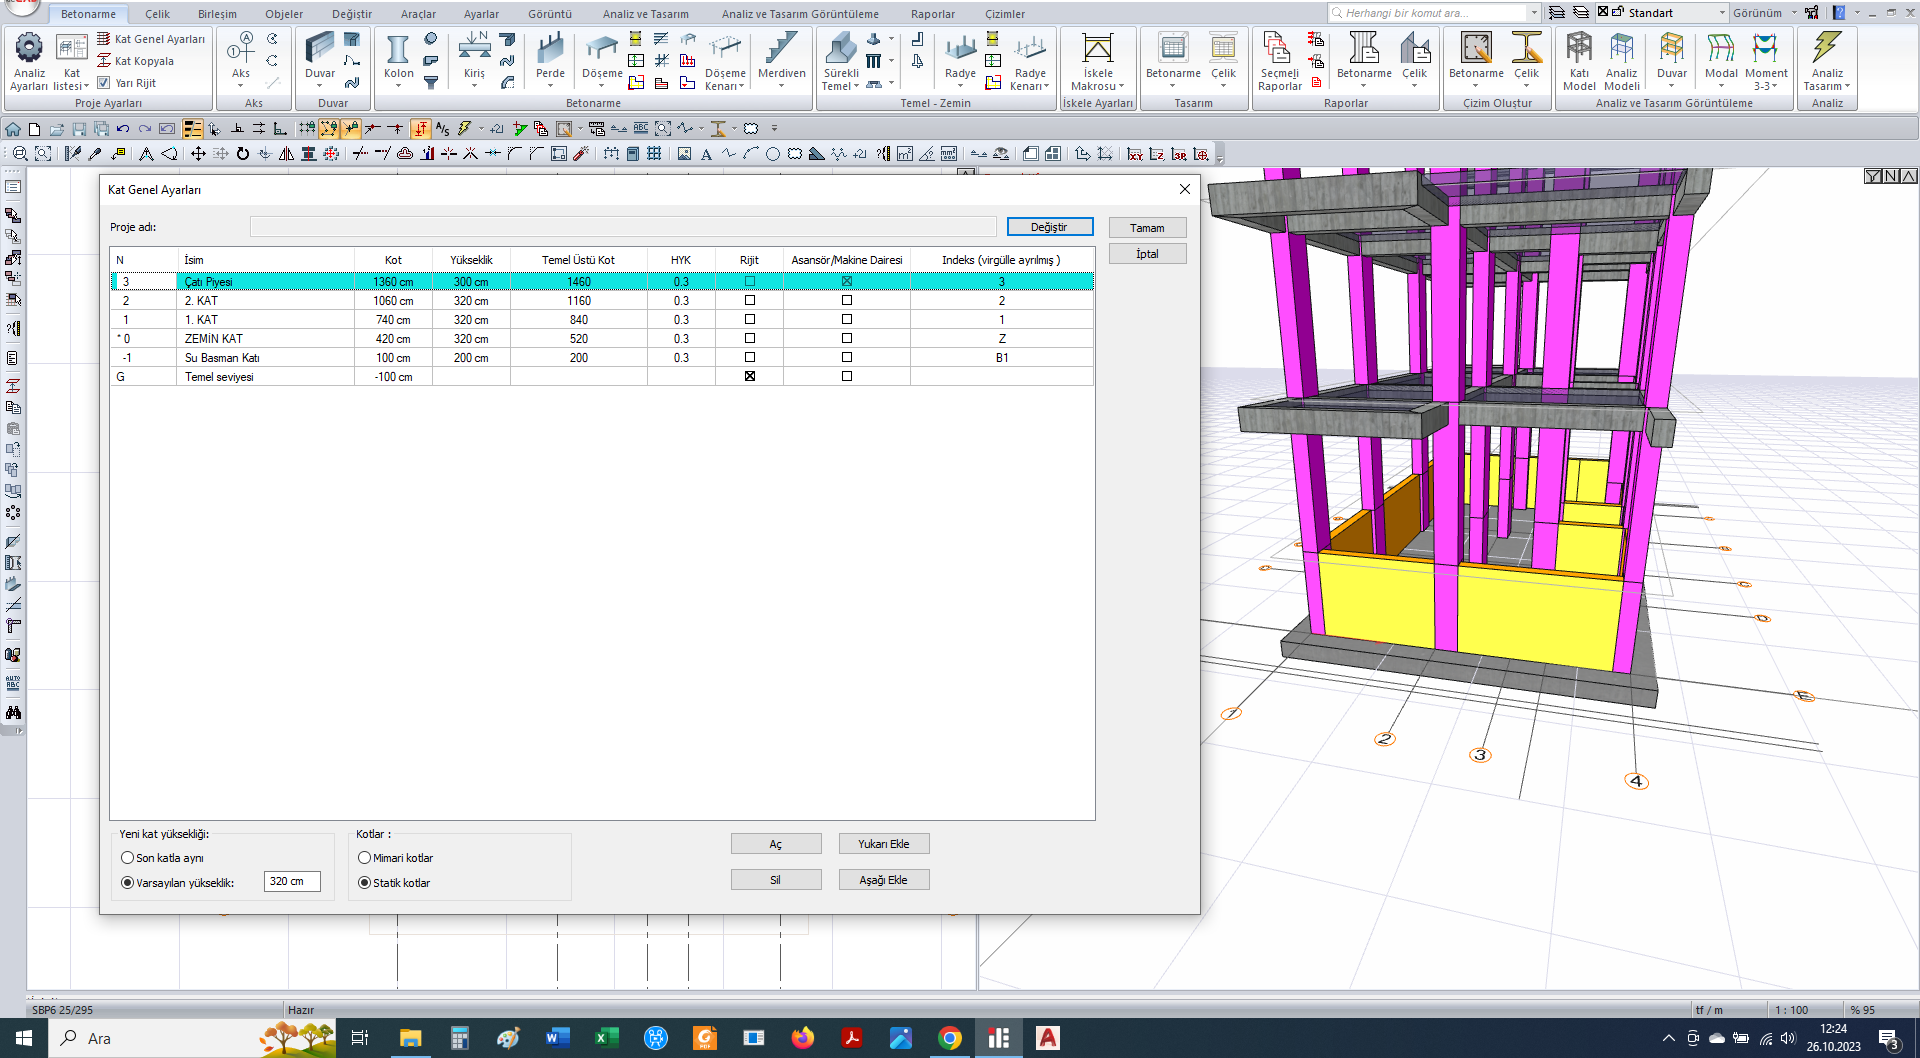The image size is (1920, 1058).
Task: Click the binoculars icon in left sidebar
Action: 13,713
